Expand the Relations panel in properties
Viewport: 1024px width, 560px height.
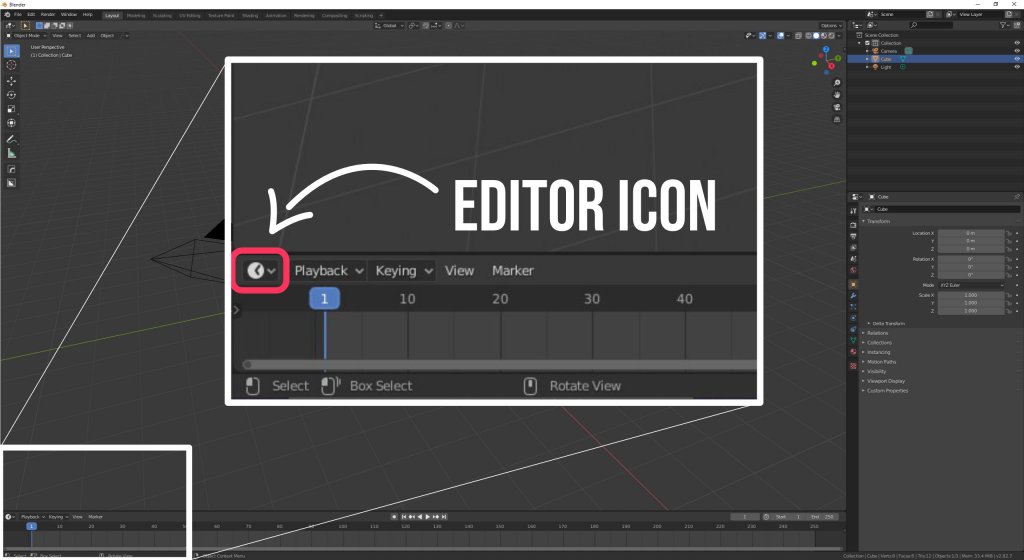click(878, 333)
